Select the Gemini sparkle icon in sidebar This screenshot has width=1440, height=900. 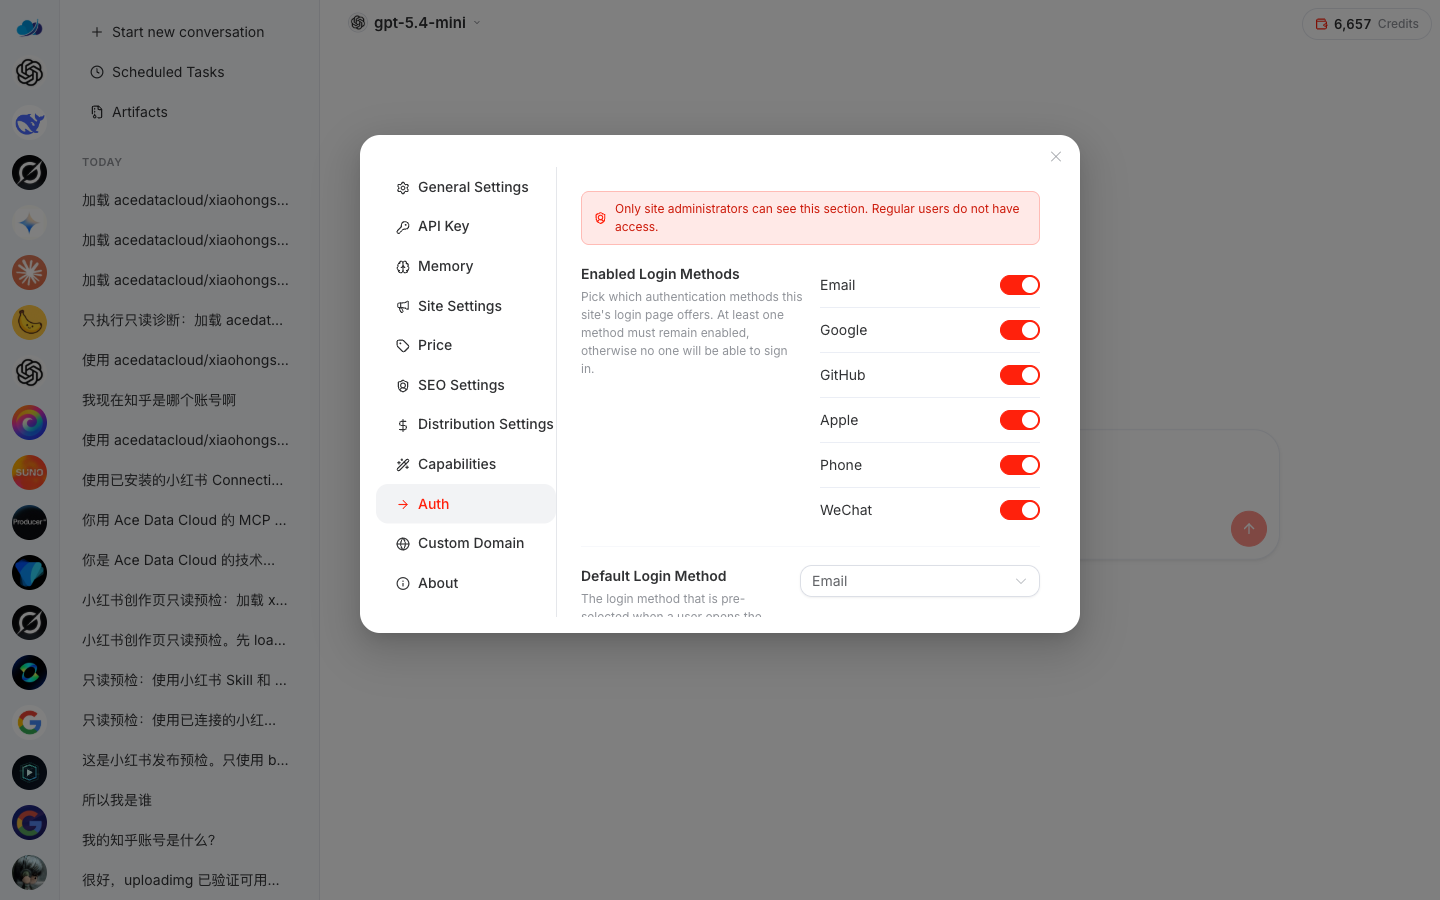click(29, 223)
